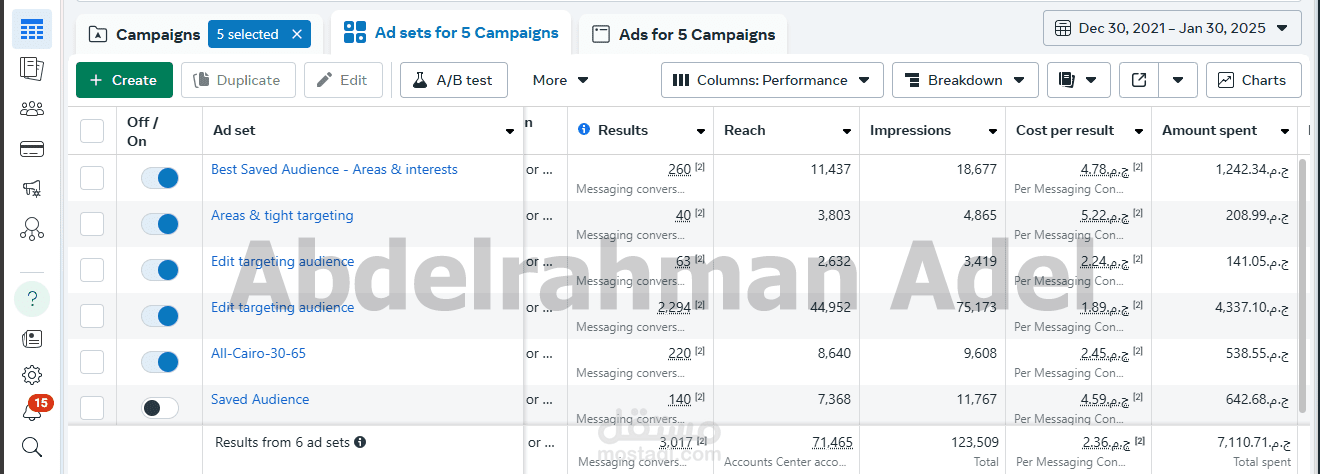Check the Best Saved Audience row checkbox
This screenshot has height=474, width=1320.
(92, 178)
